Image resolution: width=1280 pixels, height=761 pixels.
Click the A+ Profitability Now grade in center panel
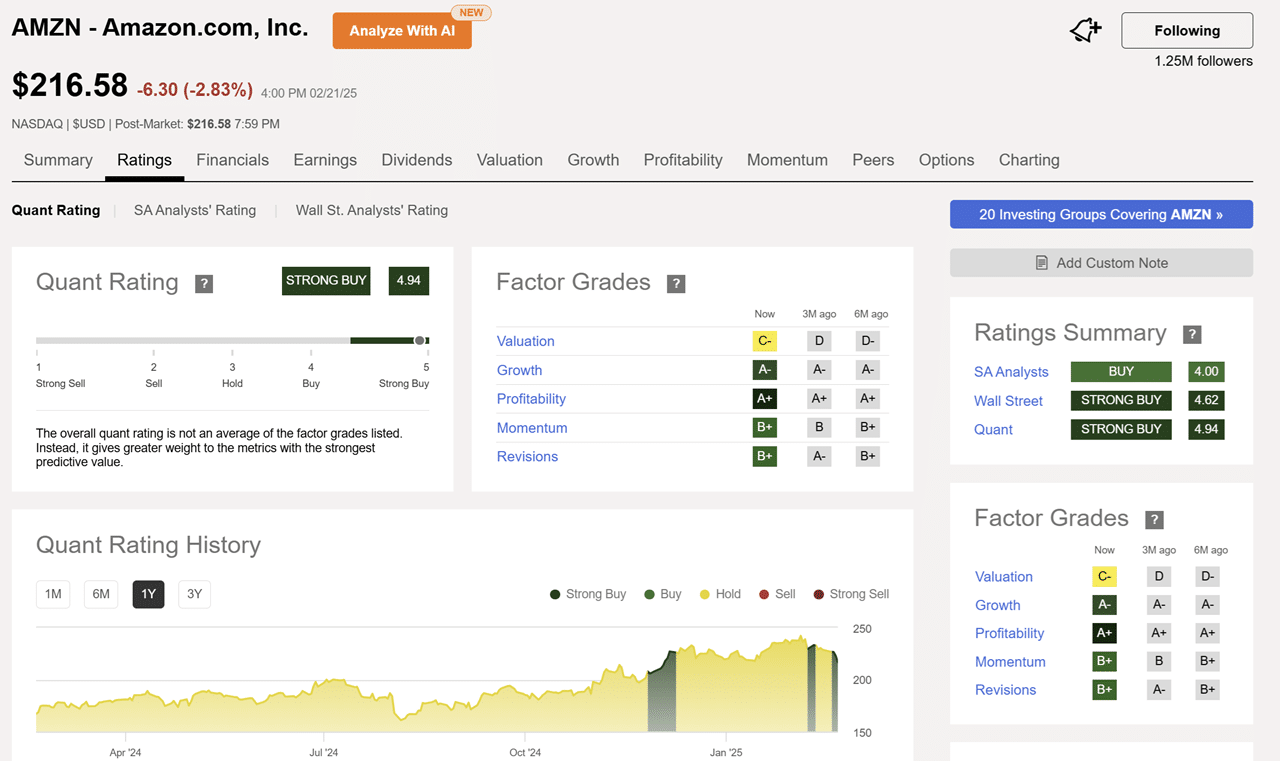click(764, 399)
